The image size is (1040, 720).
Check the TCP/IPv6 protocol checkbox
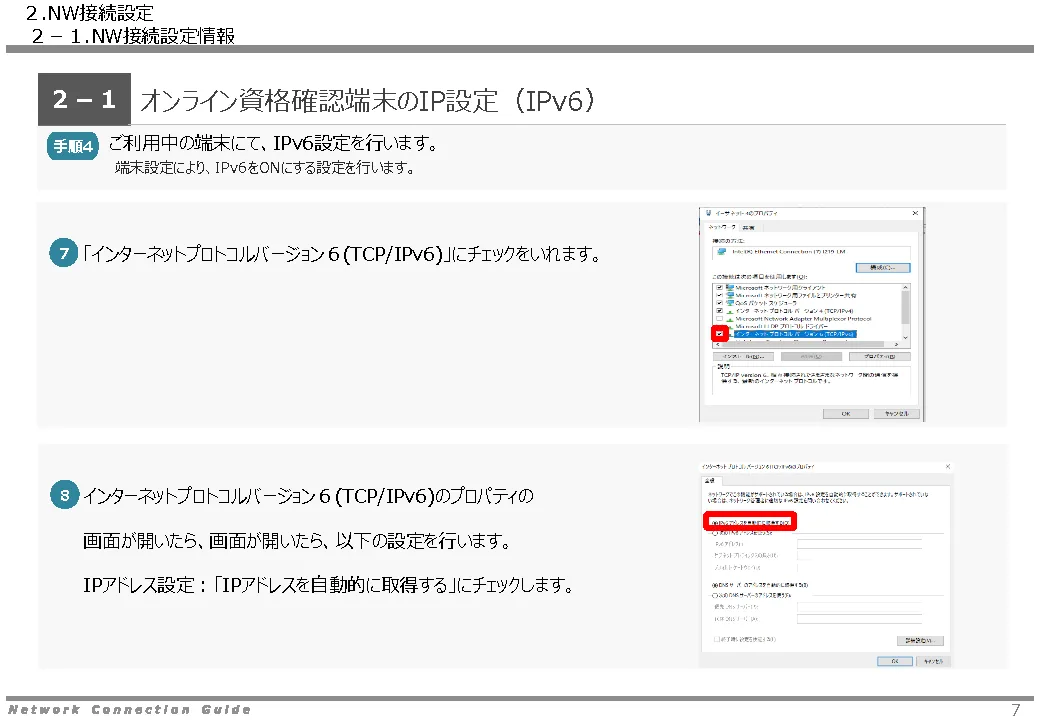coord(718,334)
